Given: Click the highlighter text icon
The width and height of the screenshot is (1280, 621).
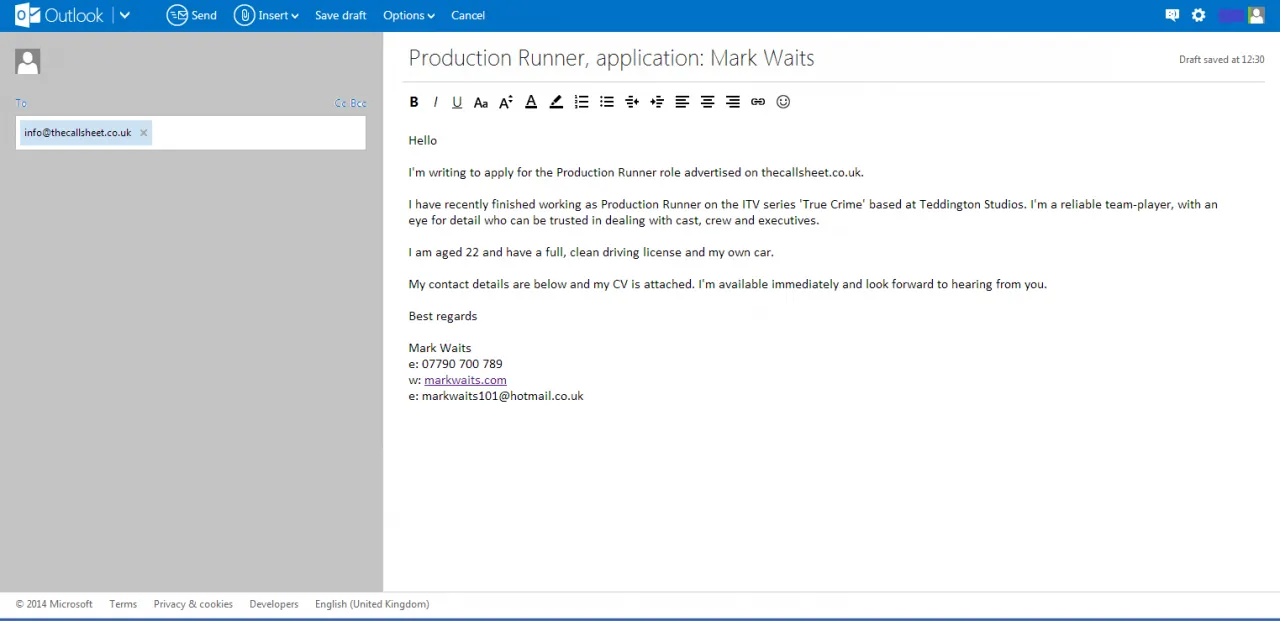Looking at the screenshot, I should pyautogui.click(x=556, y=101).
